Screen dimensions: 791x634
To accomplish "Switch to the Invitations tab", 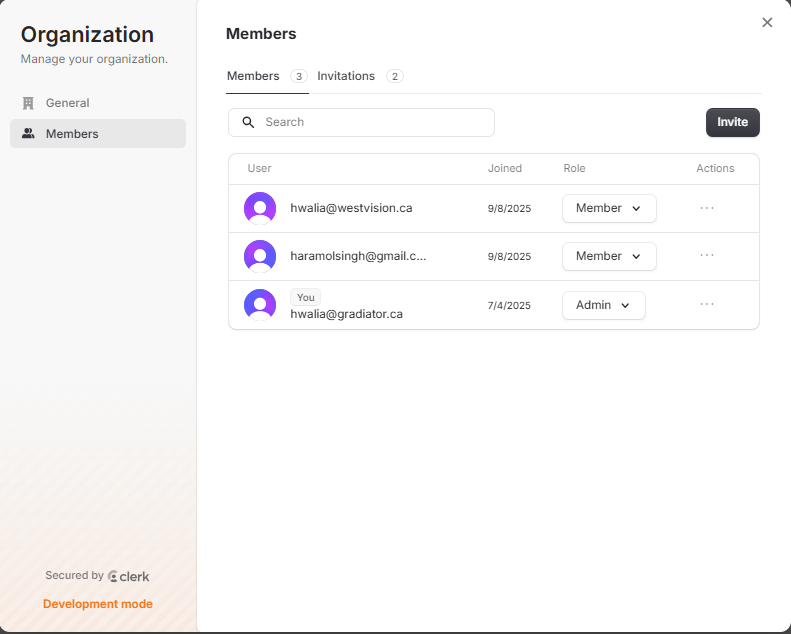I will point(346,76).
